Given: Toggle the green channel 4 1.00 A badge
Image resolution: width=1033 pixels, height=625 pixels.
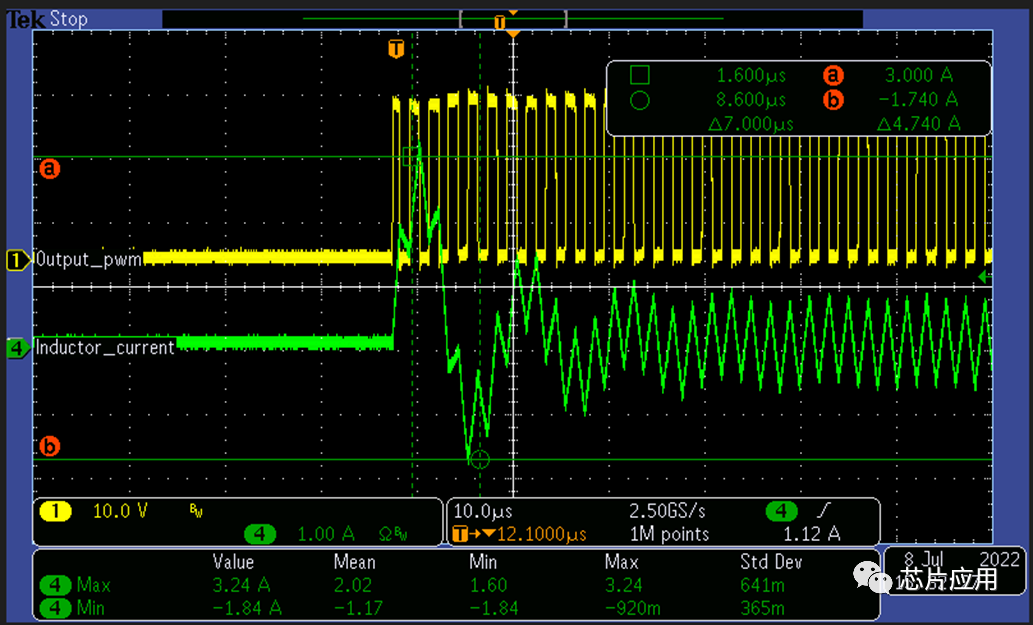Looking at the screenshot, I should [260, 533].
